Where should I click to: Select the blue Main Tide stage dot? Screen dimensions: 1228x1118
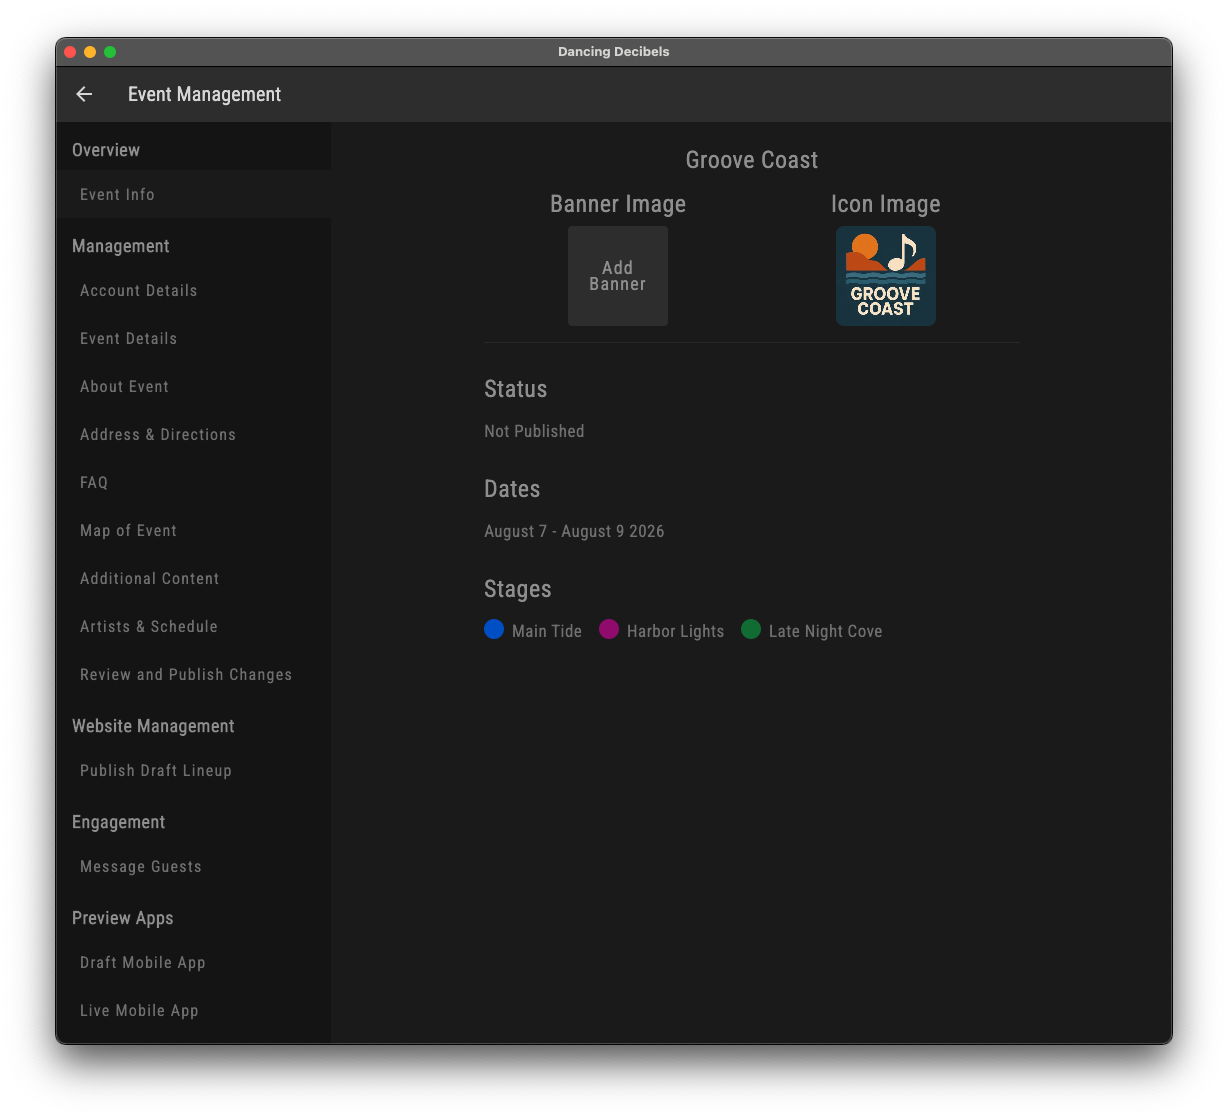tap(494, 630)
